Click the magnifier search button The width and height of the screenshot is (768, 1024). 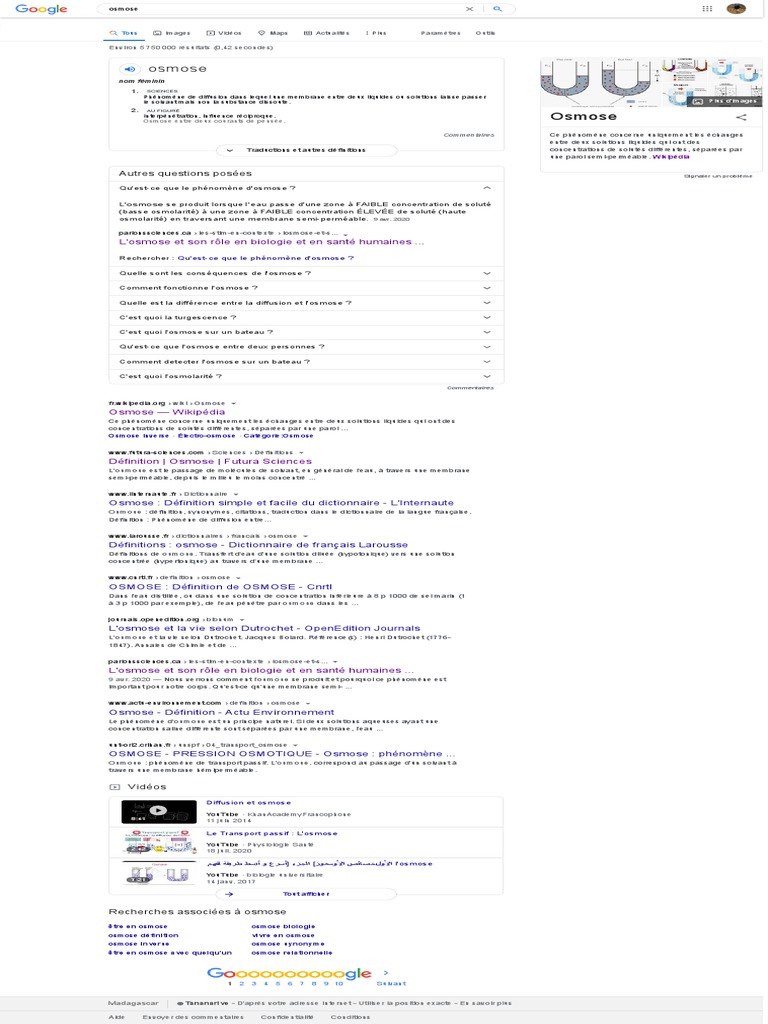coord(497,9)
